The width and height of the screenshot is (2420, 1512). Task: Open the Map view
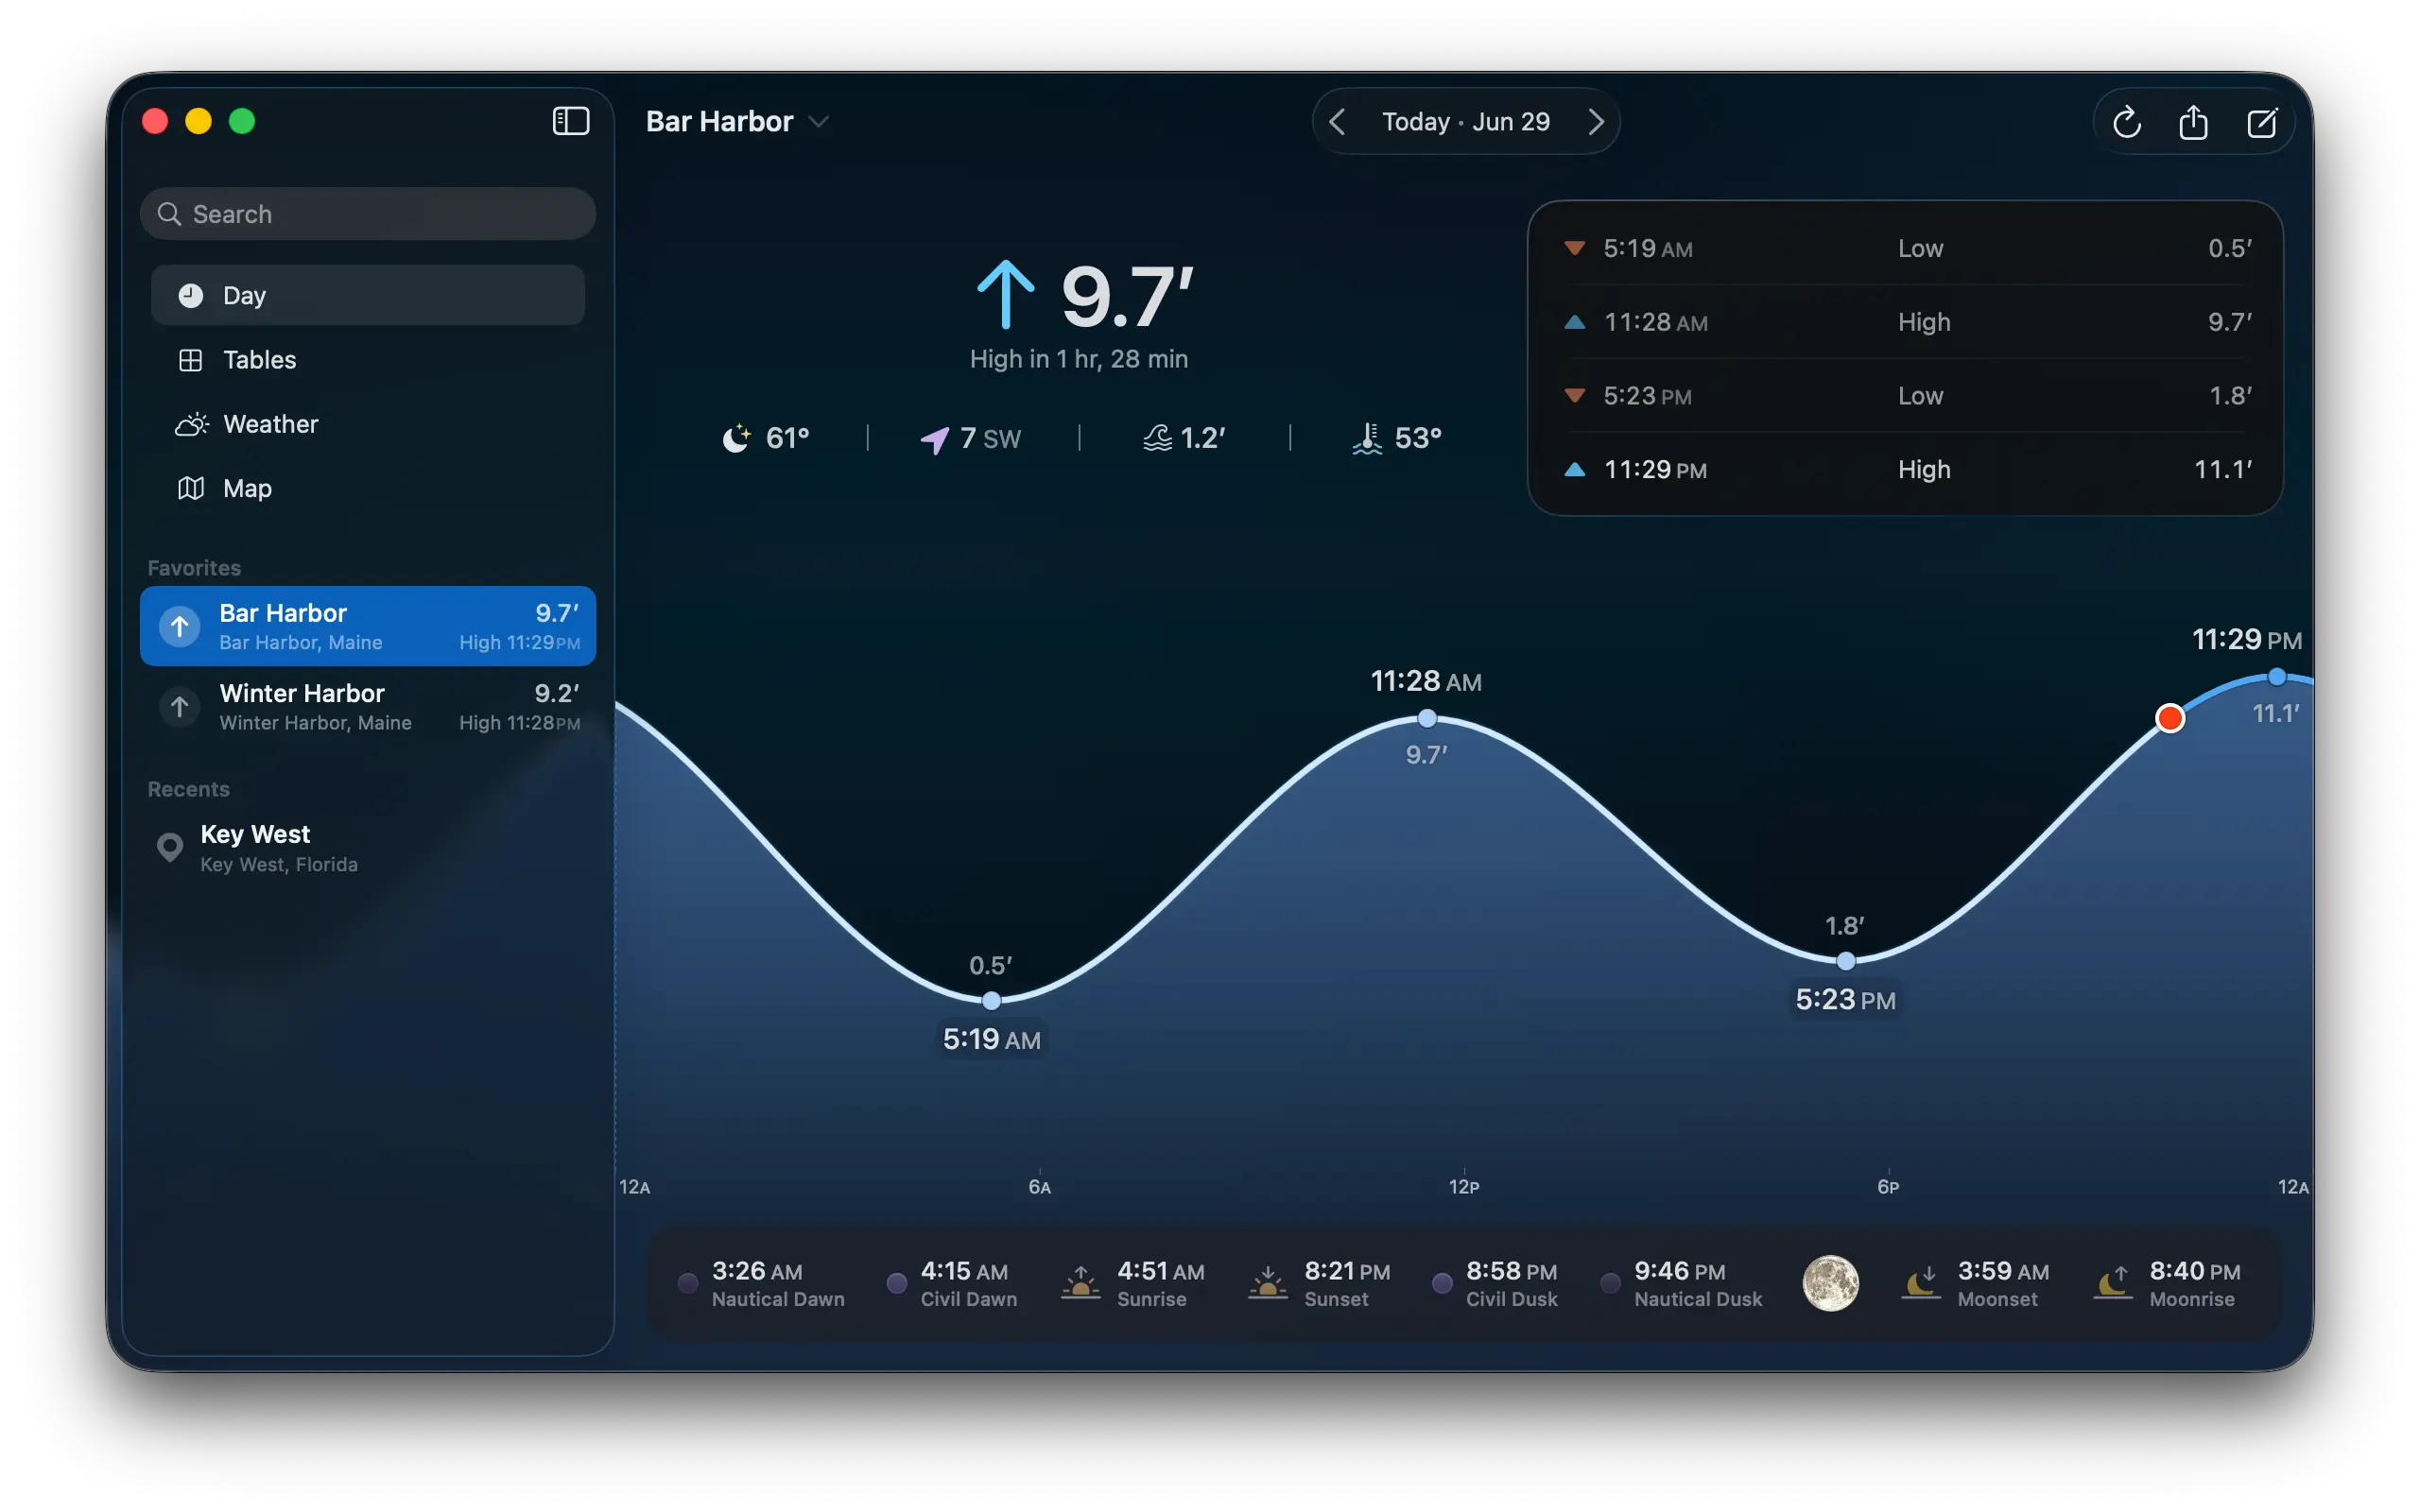tap(368, 488)
